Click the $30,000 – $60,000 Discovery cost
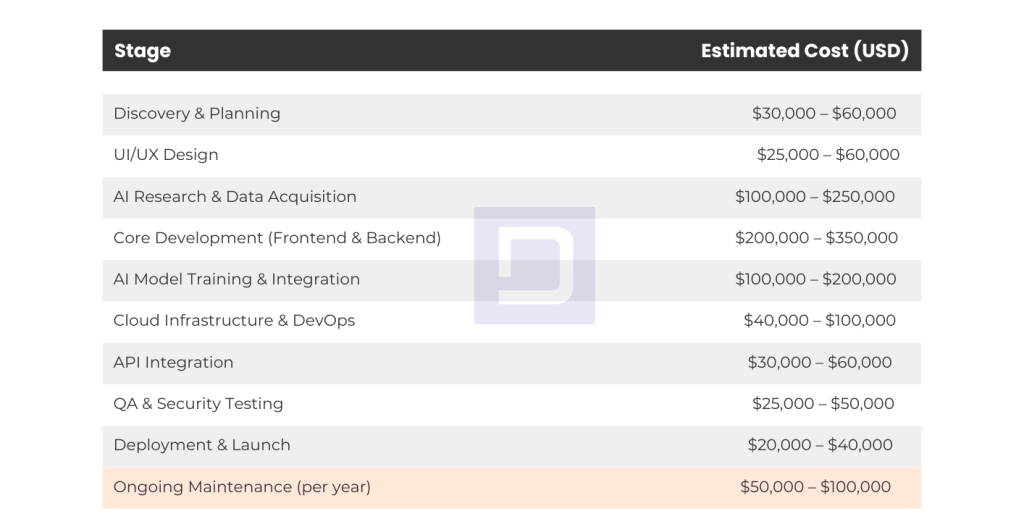The height and width of the screenshot is (532, 1024). [x=824, y=114]
